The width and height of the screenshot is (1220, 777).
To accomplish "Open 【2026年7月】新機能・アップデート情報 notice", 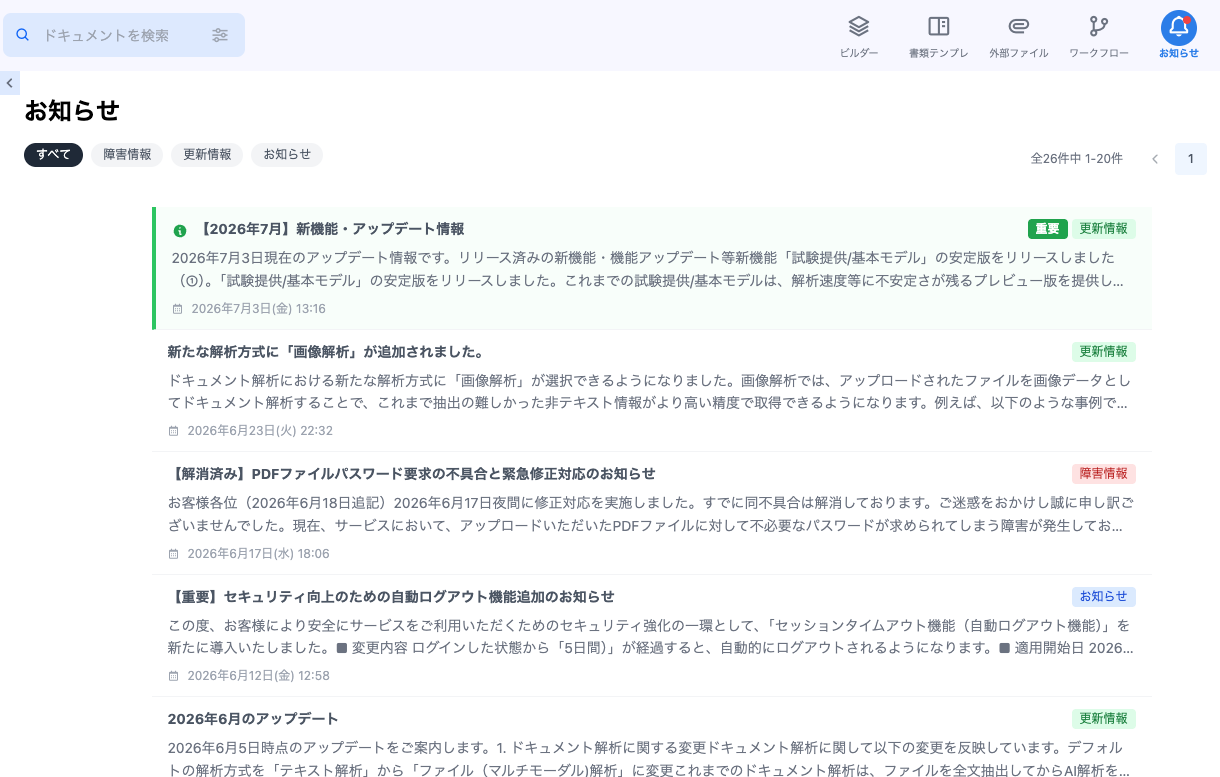I will pyautogui.click(x=330, y=229).
